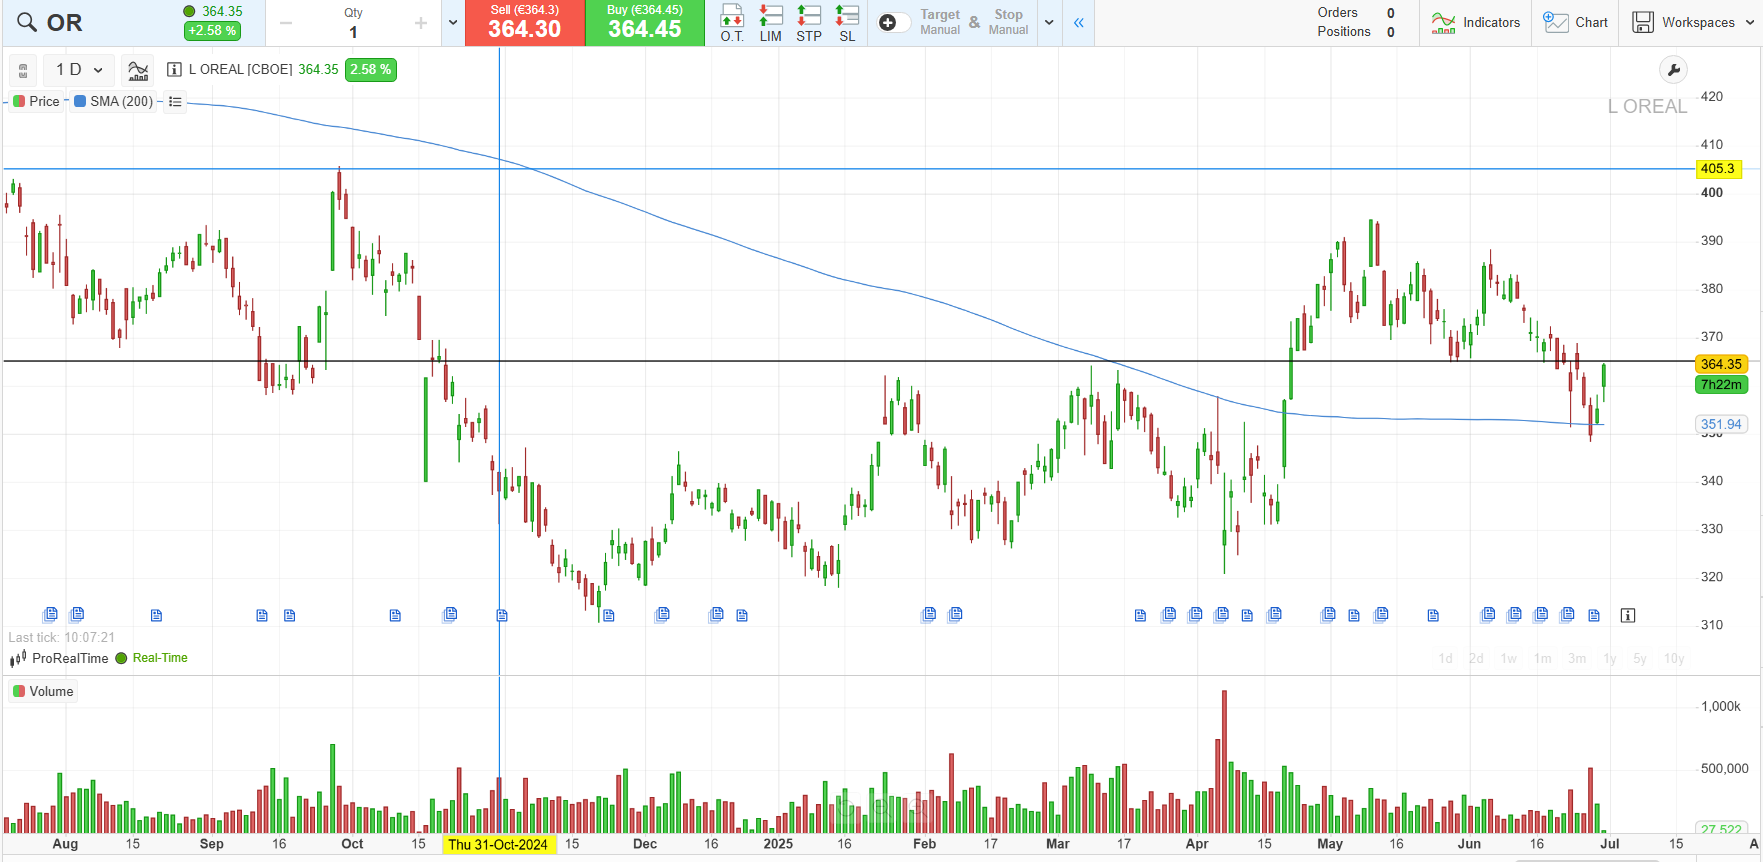This screenshot has width=1763, height=862.
Task: Click the O.T. order ticket icon
Action: 732,22
